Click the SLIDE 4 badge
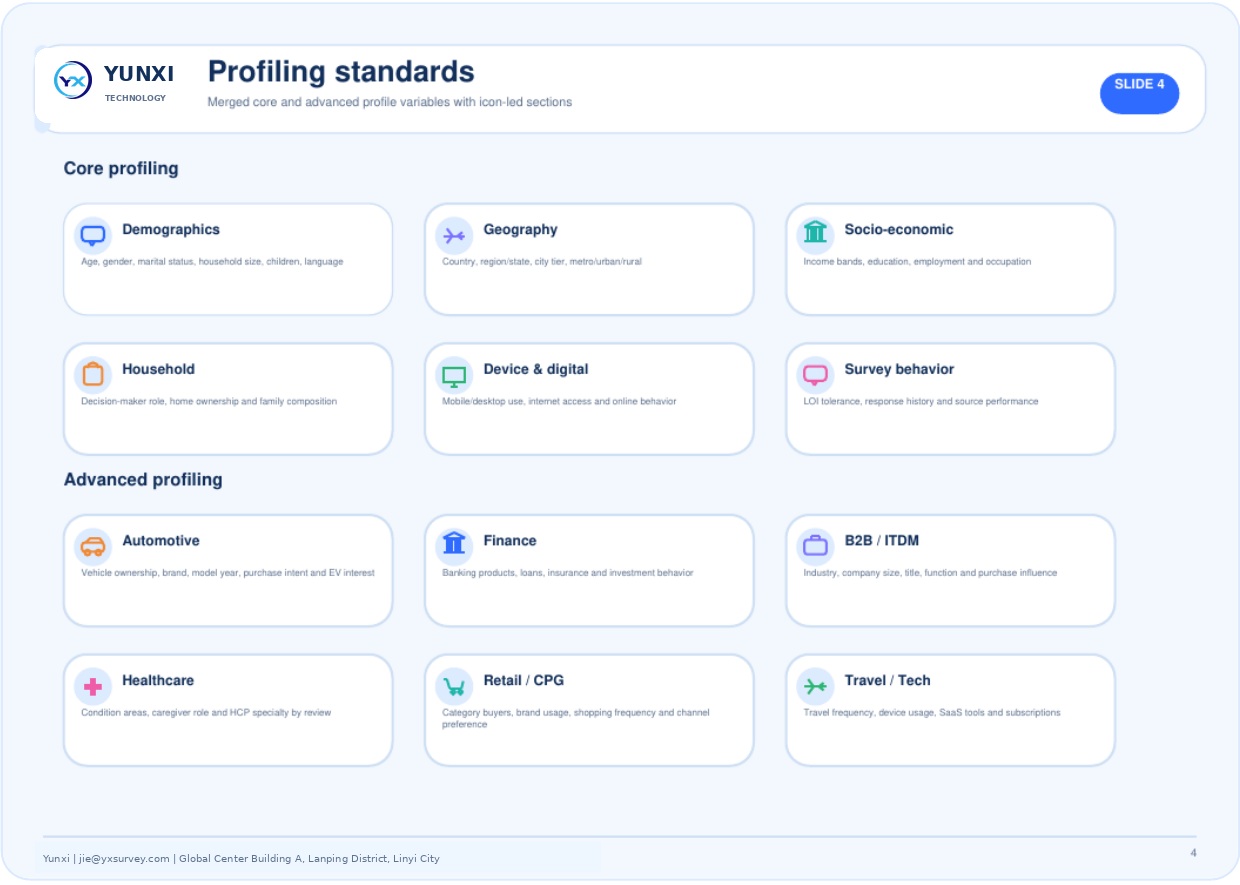This screenshot has width=1240, height=885. point(1139,93)
